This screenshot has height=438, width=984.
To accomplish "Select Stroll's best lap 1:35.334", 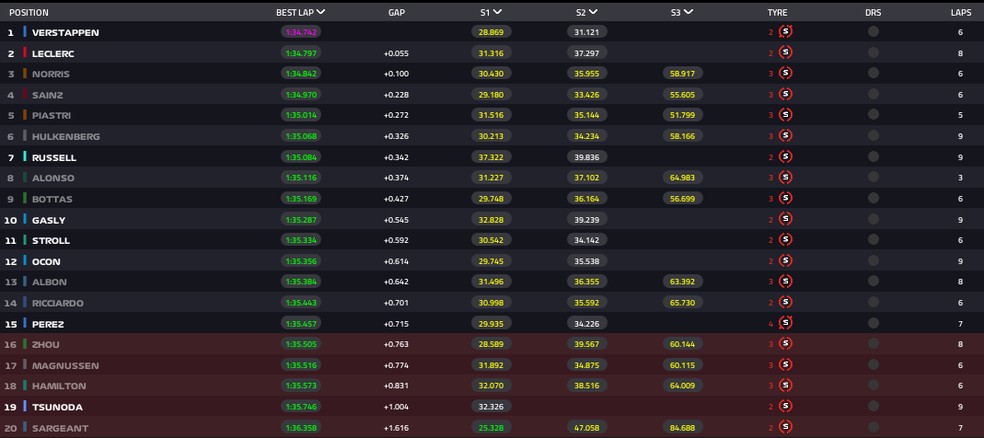I will 301,240.
